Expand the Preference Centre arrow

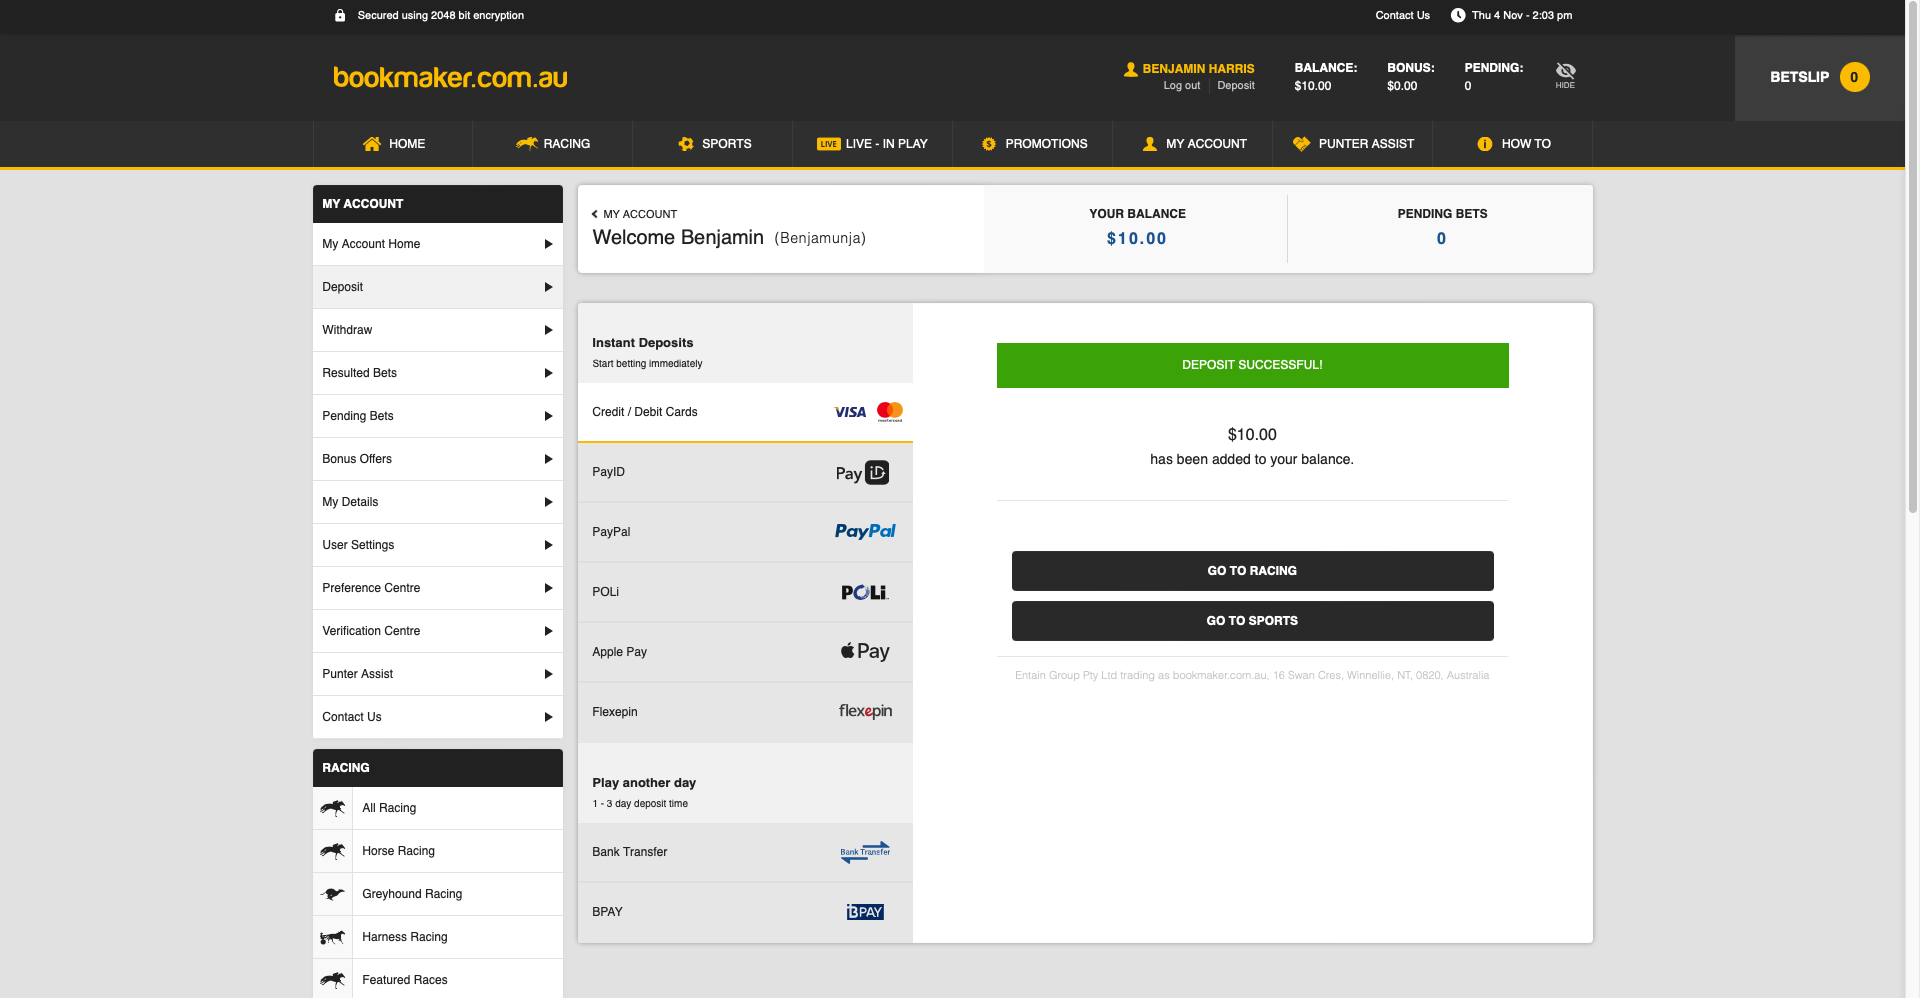point(548,588)
